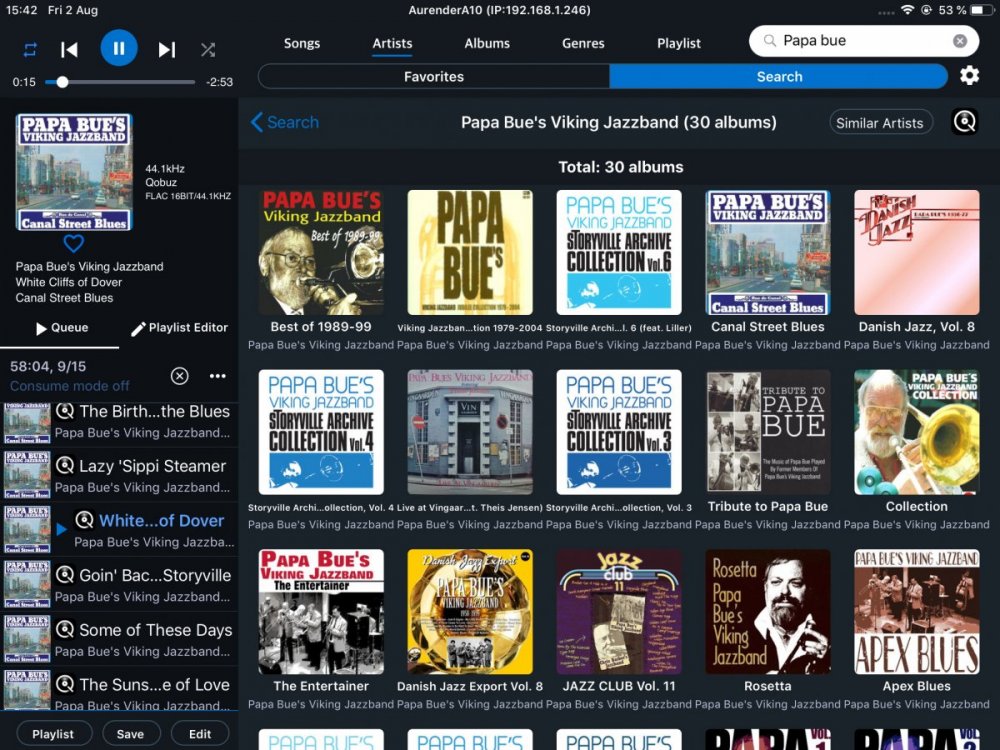The image size is (1000, 750).
Task: Play Some of These Days queue track
Action: [x=120, y=640]
